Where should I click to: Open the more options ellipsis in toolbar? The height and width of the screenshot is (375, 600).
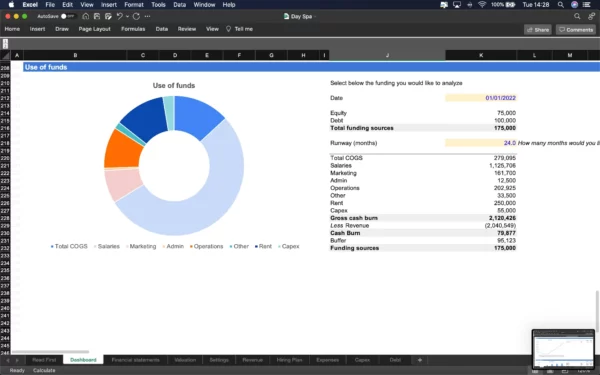pyautogui.click(x=147, y=16)
